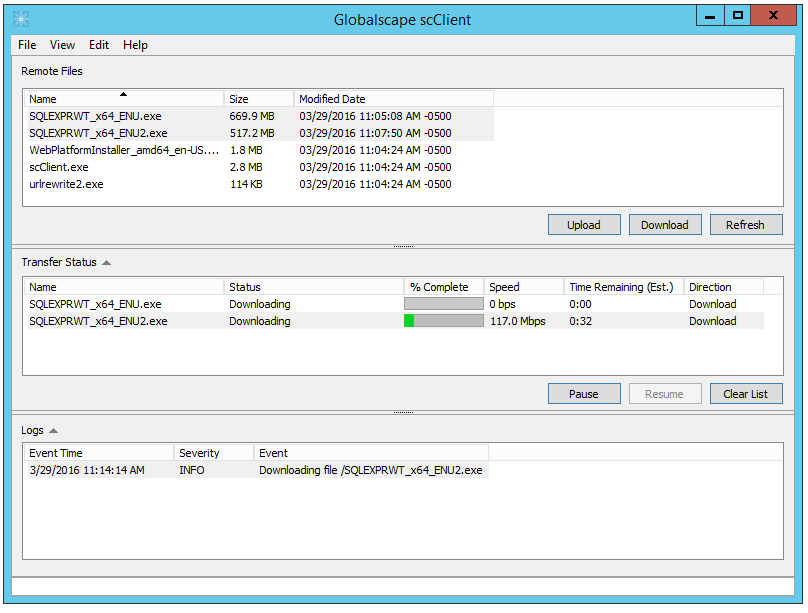Collapse the Logs panel arrow

pyautogui.click(x=54, y=431)
